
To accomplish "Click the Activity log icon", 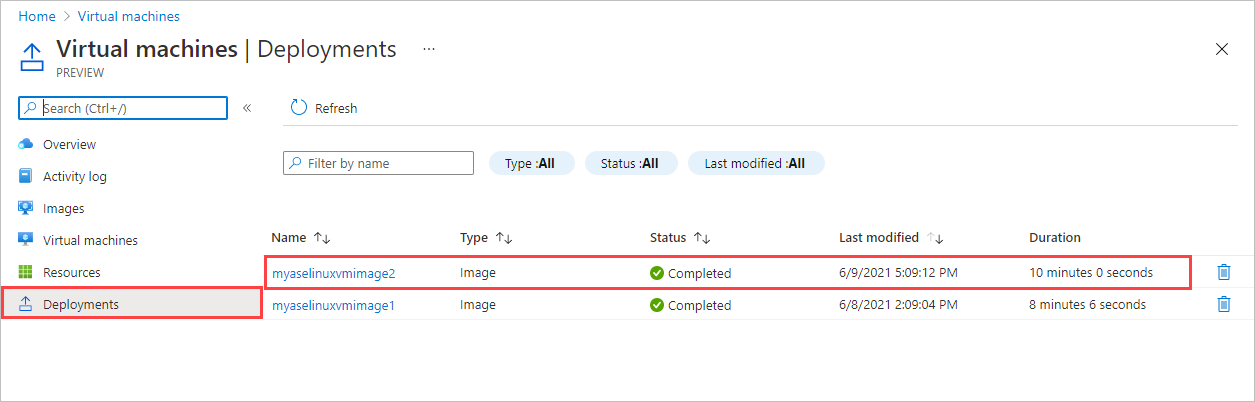I will click(x=26, y=176).
